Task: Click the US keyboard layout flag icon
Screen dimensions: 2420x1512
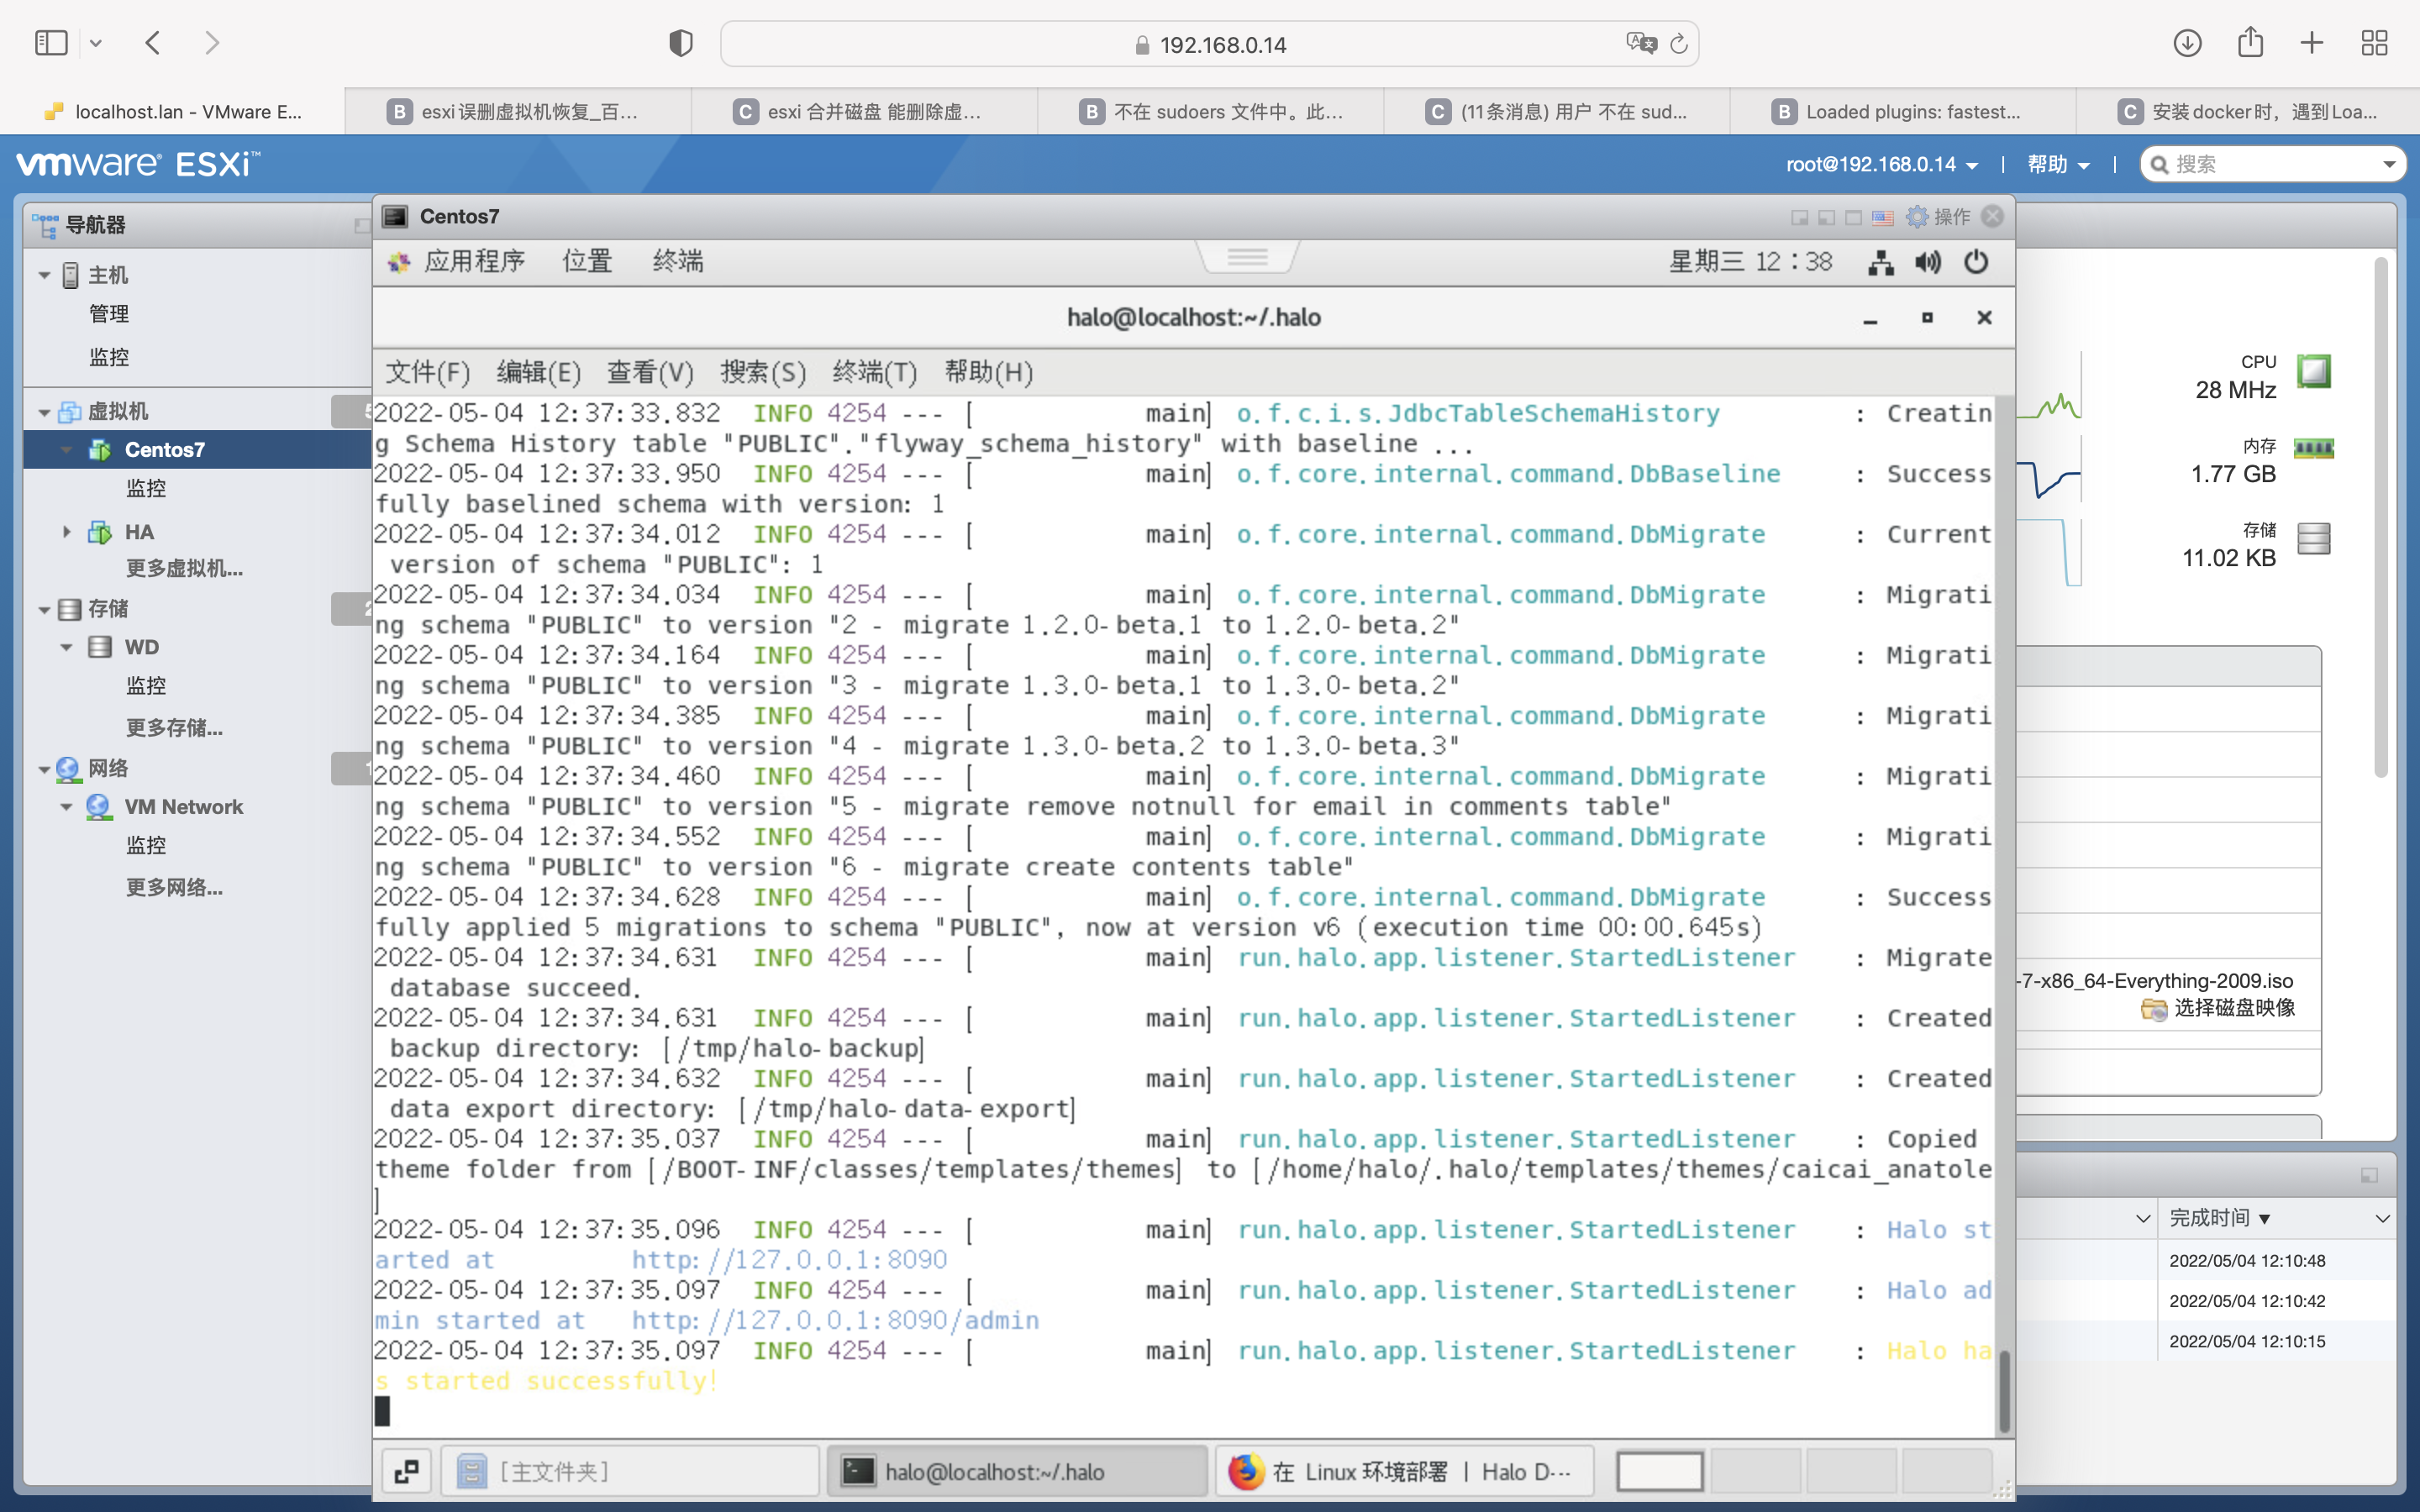Action: [1883, 218]
